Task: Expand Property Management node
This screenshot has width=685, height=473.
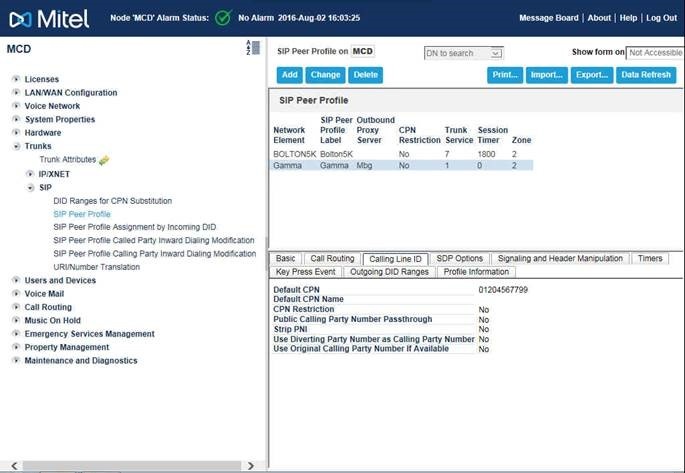Action: click(16, 347)
